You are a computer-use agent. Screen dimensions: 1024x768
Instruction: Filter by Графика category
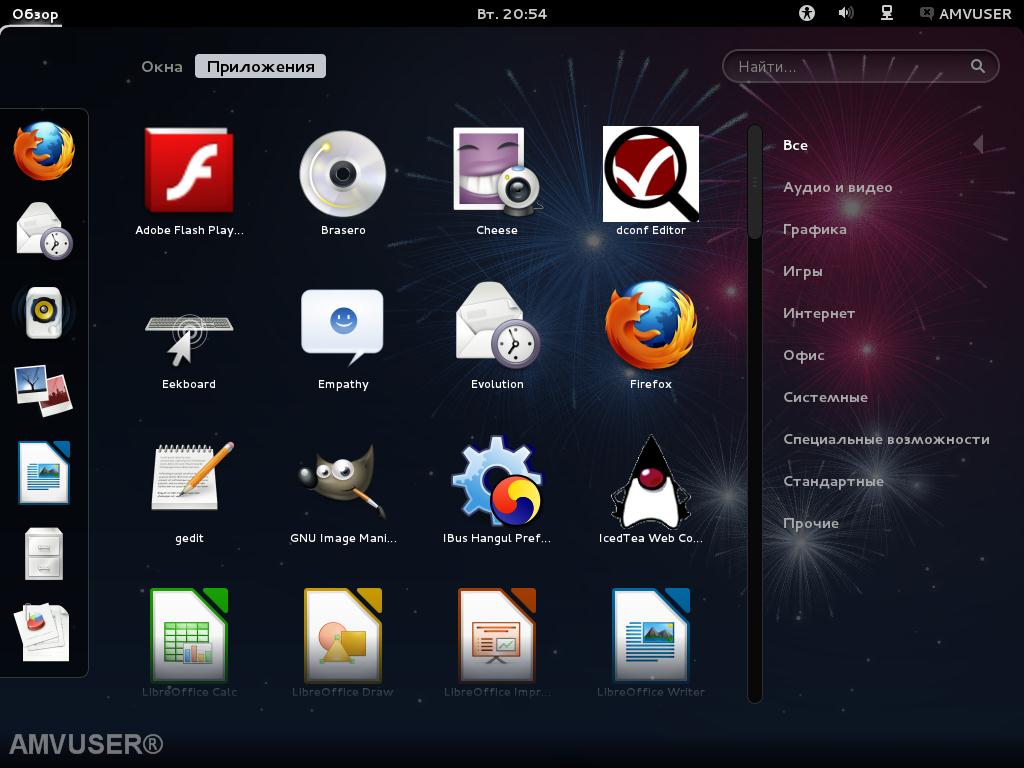815,229
